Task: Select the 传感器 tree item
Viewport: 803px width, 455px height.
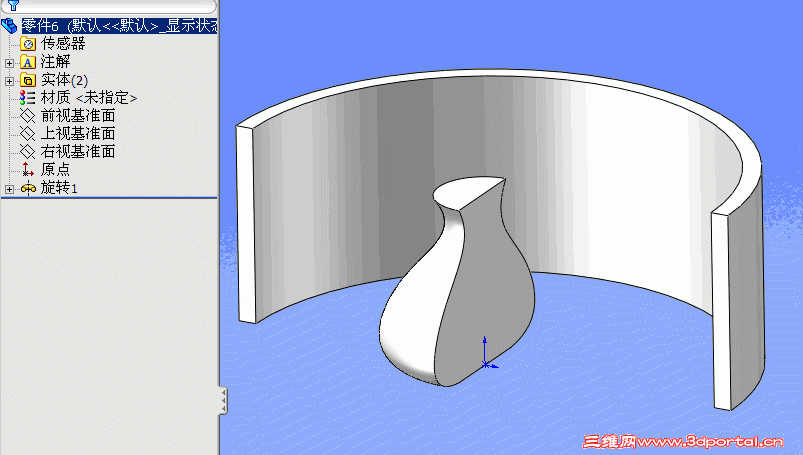Action: (x=62, y=44)
